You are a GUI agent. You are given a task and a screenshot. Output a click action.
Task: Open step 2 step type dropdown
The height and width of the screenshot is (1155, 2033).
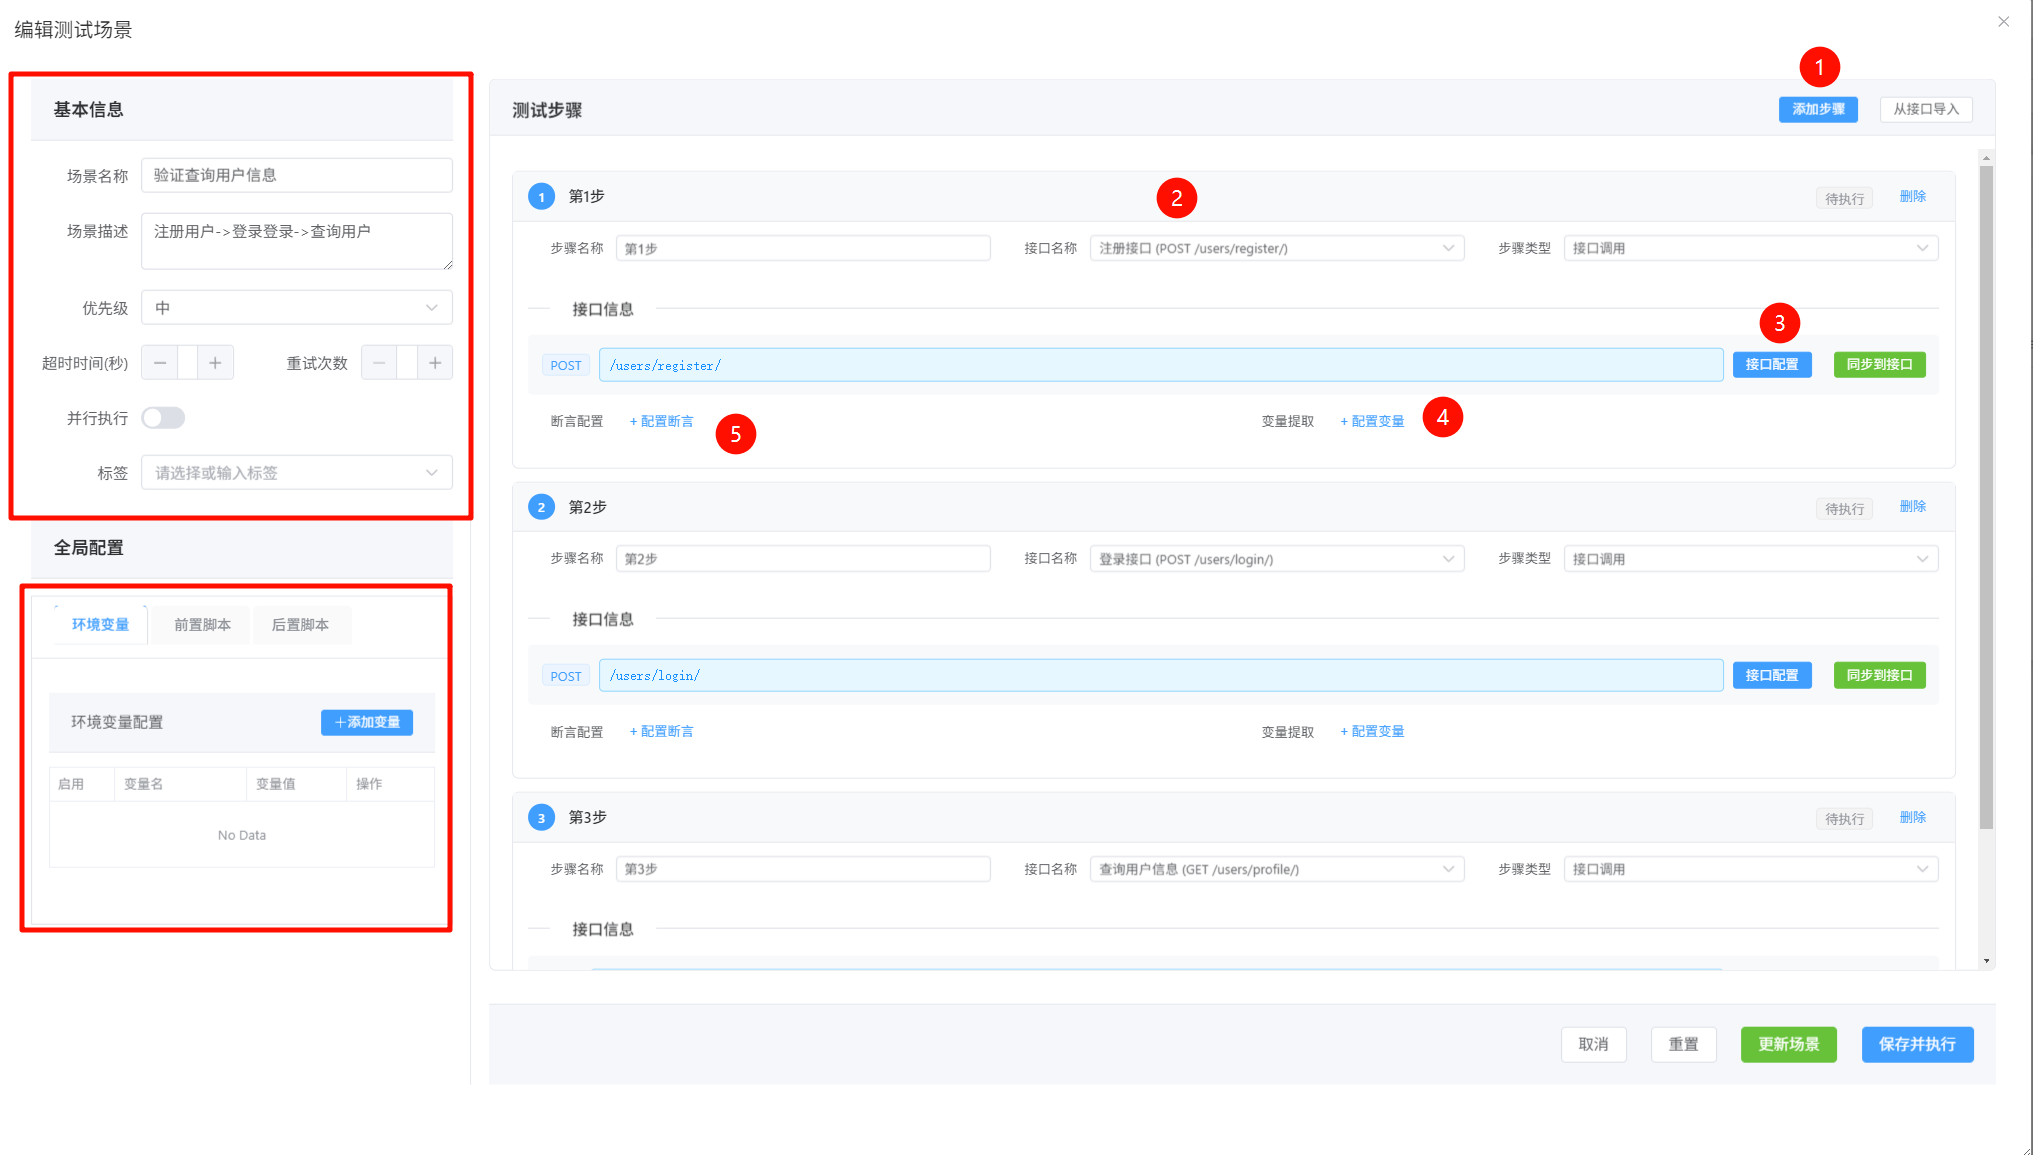tap(1751, 559)
